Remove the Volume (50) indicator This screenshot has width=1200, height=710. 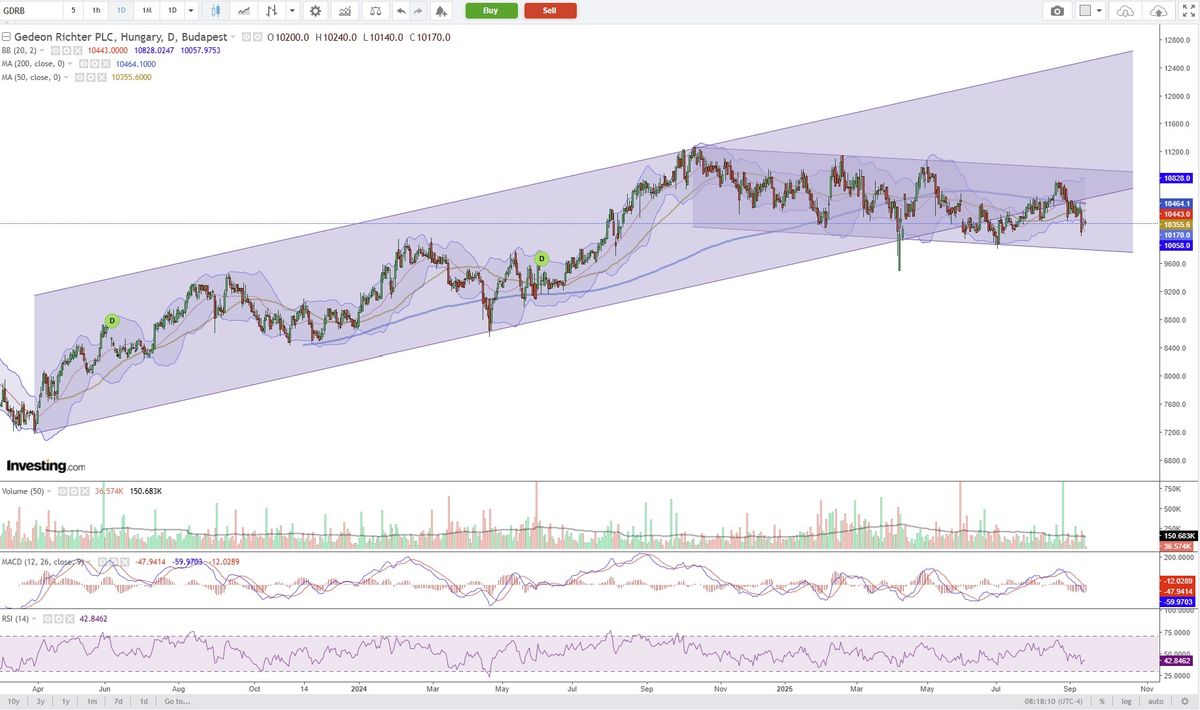pos(83,491)
